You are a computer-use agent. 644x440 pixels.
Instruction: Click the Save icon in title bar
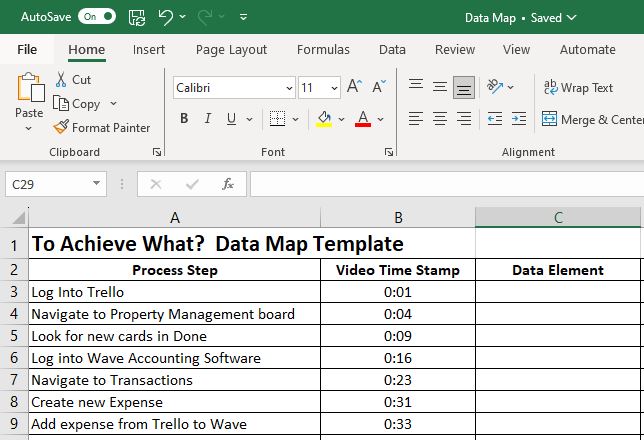pos(137,17)
